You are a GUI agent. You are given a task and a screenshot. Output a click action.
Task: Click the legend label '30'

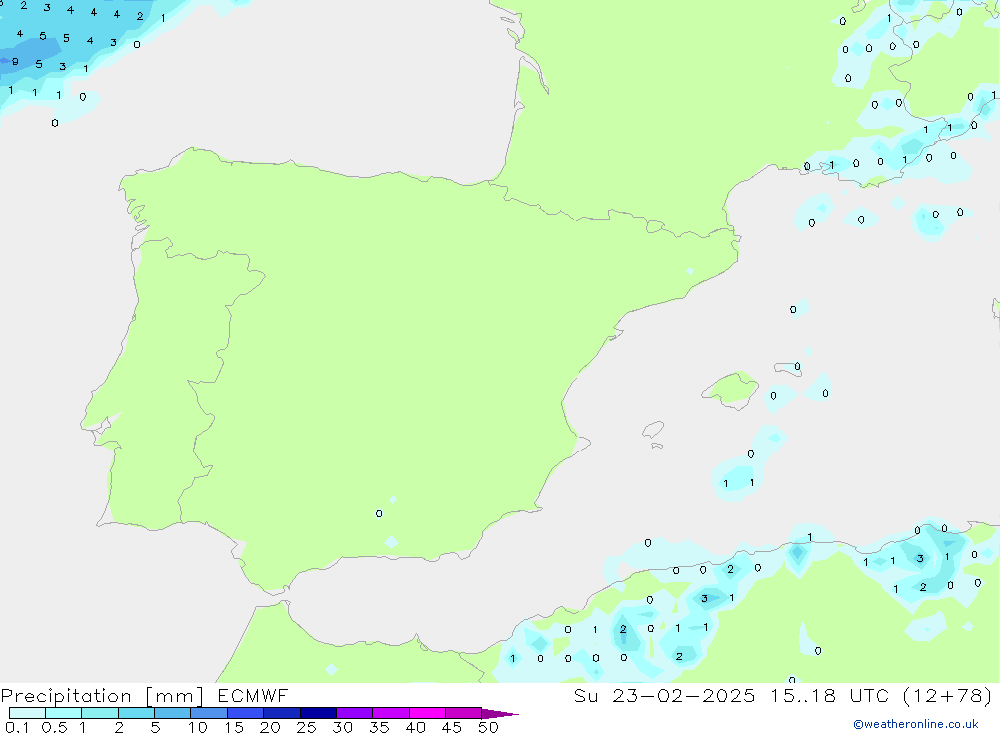(342, 727)
